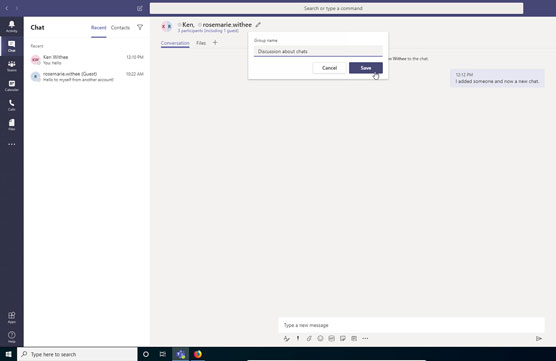The height and width of the screenshot is (361, 556).
Task: Select the Files tab in chat
Action: [x=201, y=43]
